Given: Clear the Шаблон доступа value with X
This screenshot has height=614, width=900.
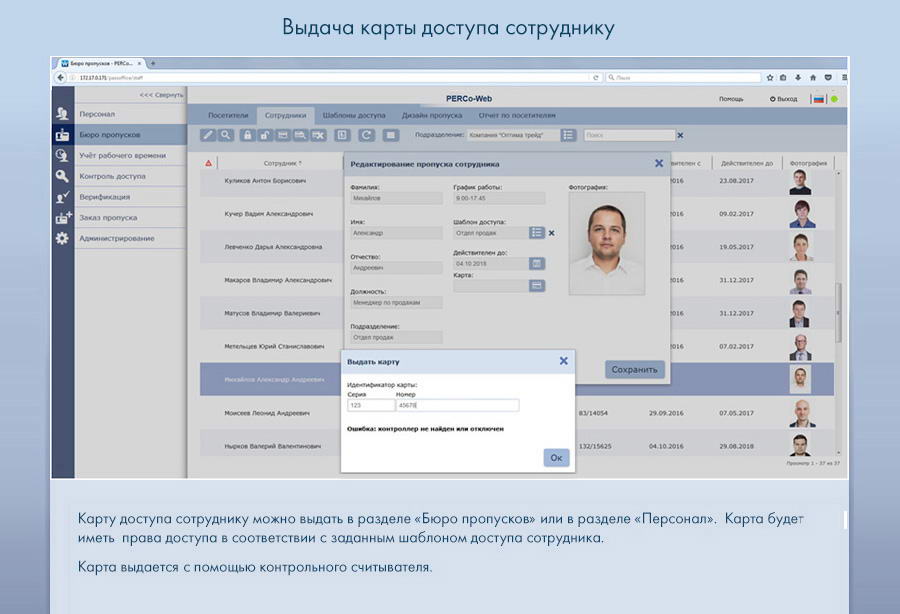Looking at the screenshot, I should pyautogui.click(x=552, y=232).
